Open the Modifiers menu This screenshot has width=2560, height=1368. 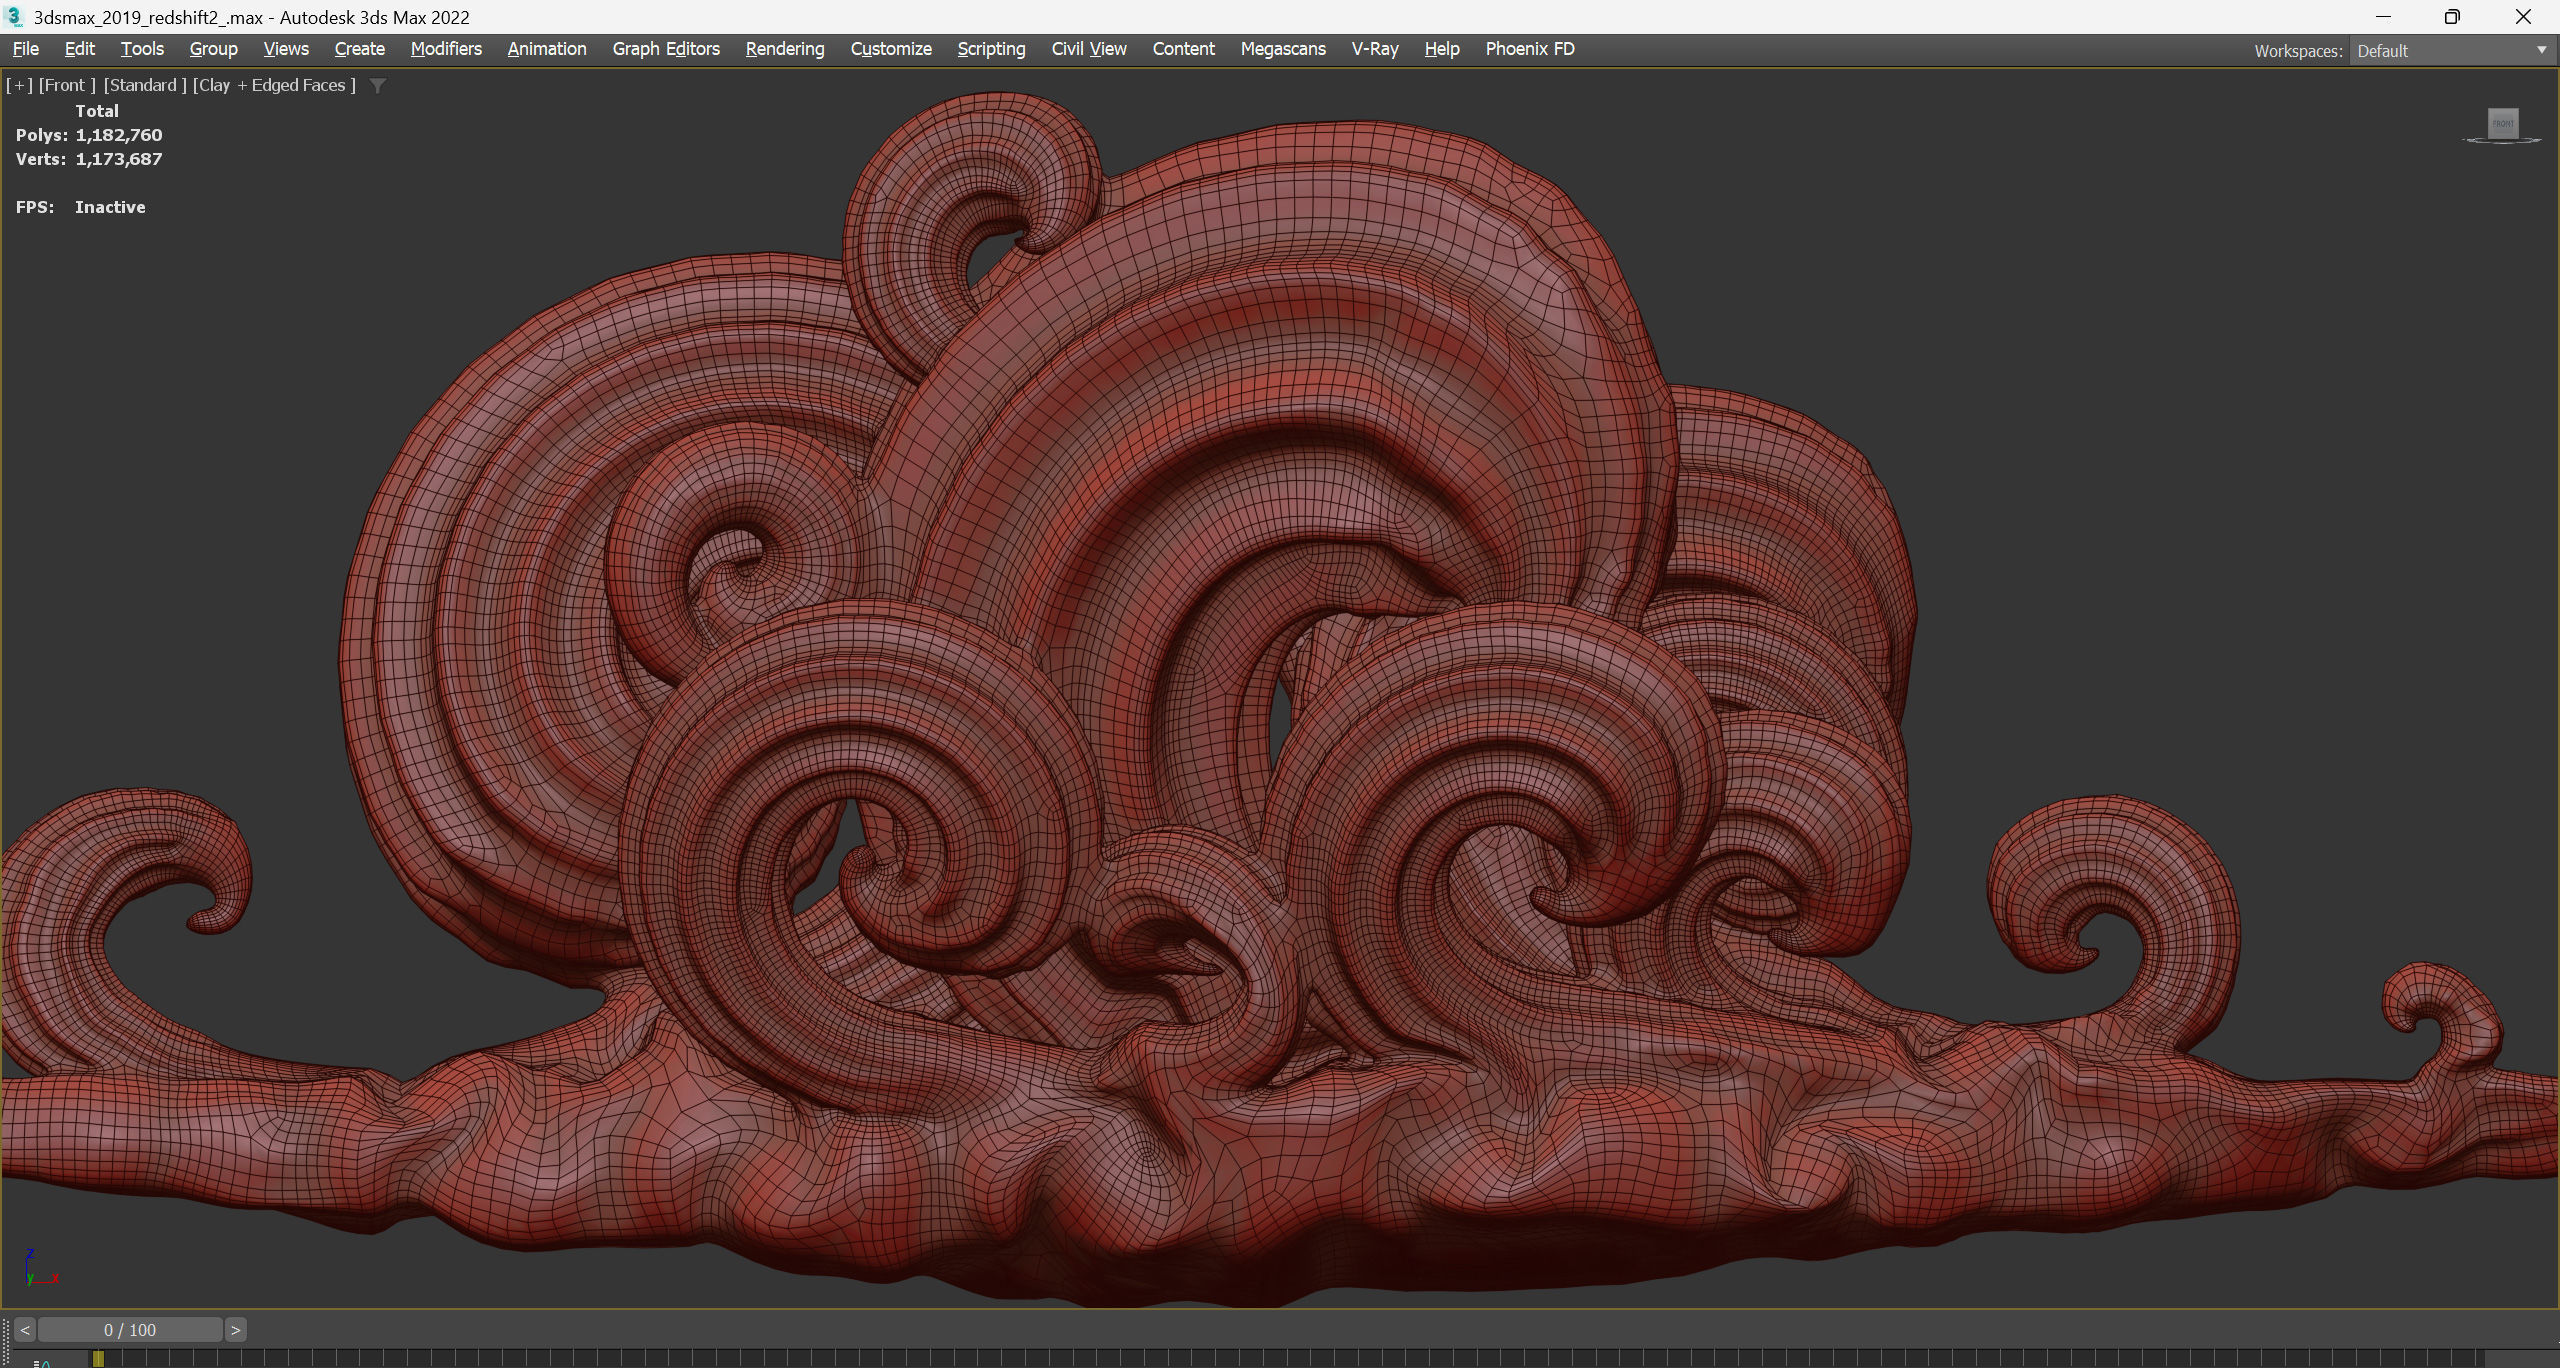tap(446, 49)
